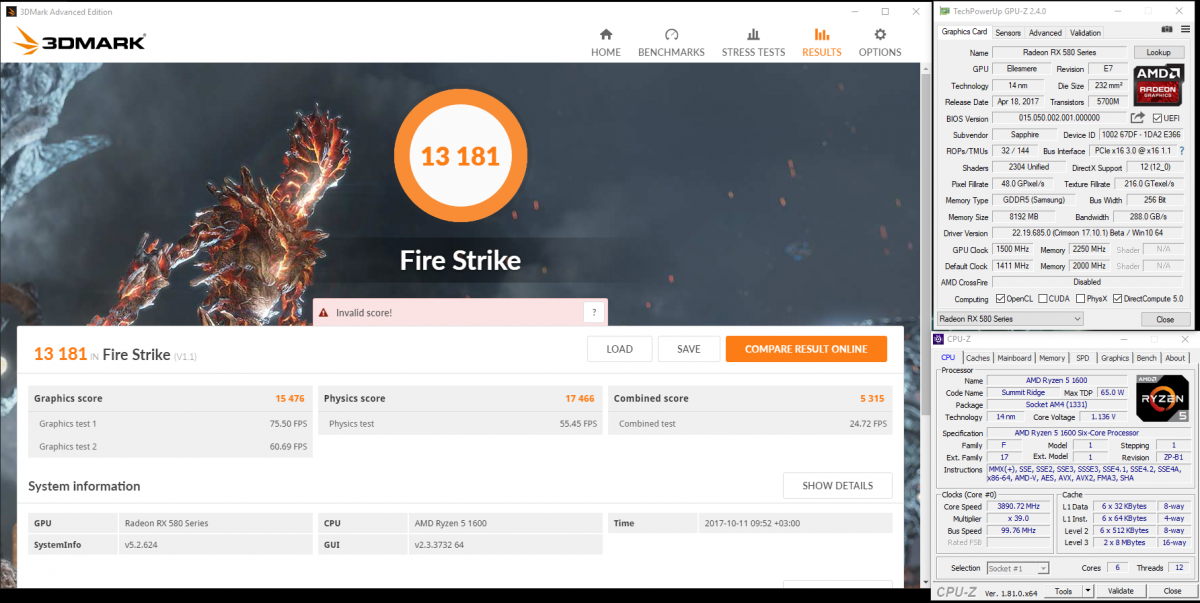Click the invalid score question mark
Screen dimensions: 1200x603
pos(594,312)
